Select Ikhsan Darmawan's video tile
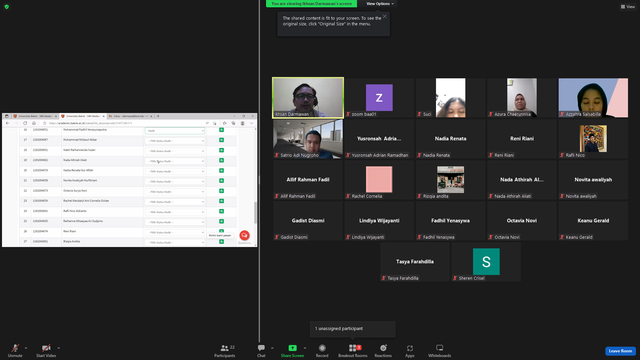The height and width of the screenshot is (360, 640). (308, 98)
